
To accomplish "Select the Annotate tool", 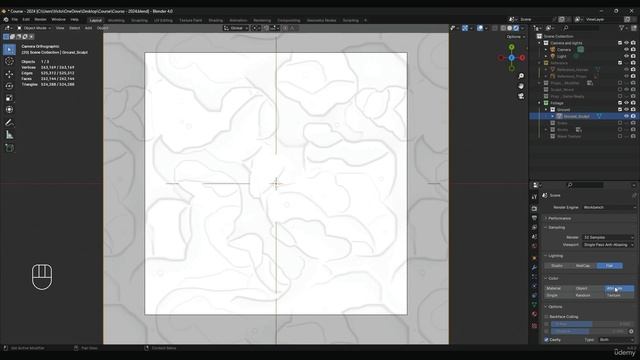I will (9, 123).
